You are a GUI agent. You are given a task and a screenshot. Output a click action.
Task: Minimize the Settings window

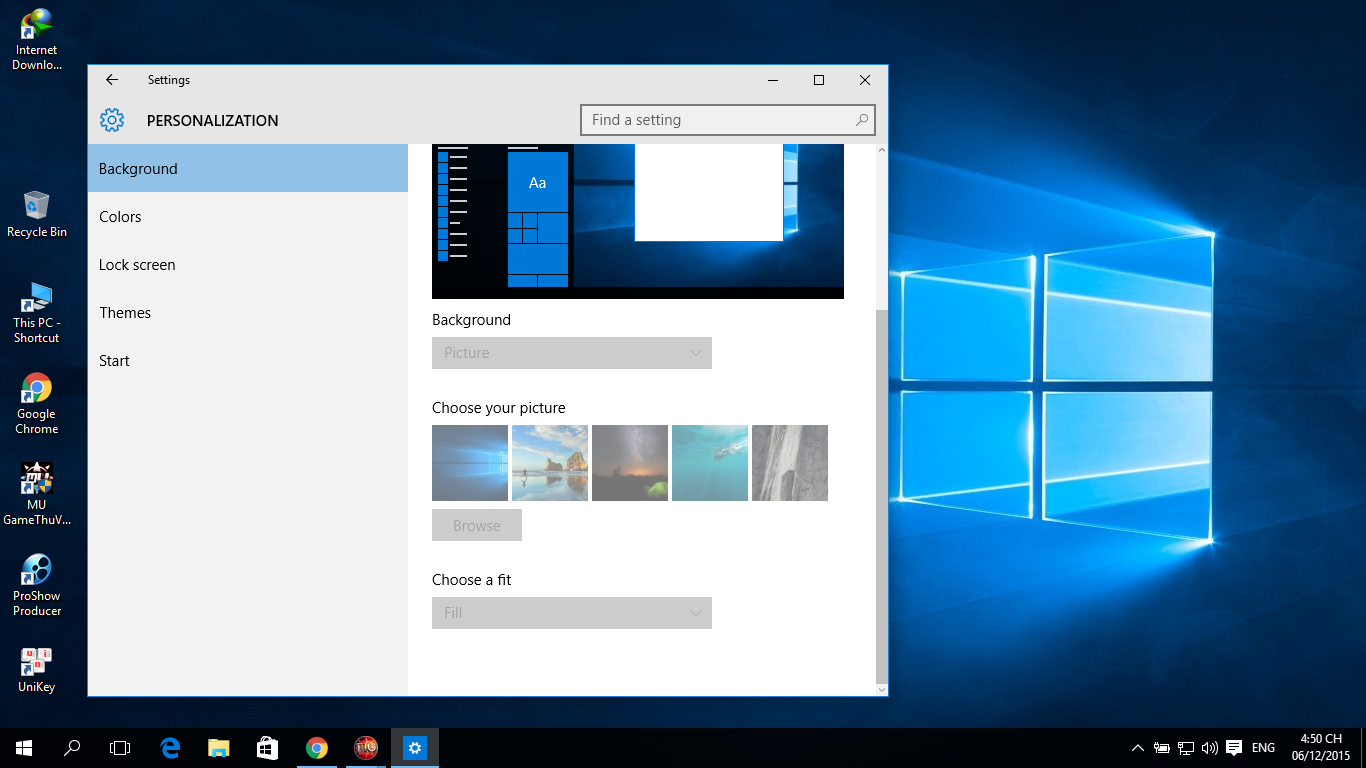[773, 80]
